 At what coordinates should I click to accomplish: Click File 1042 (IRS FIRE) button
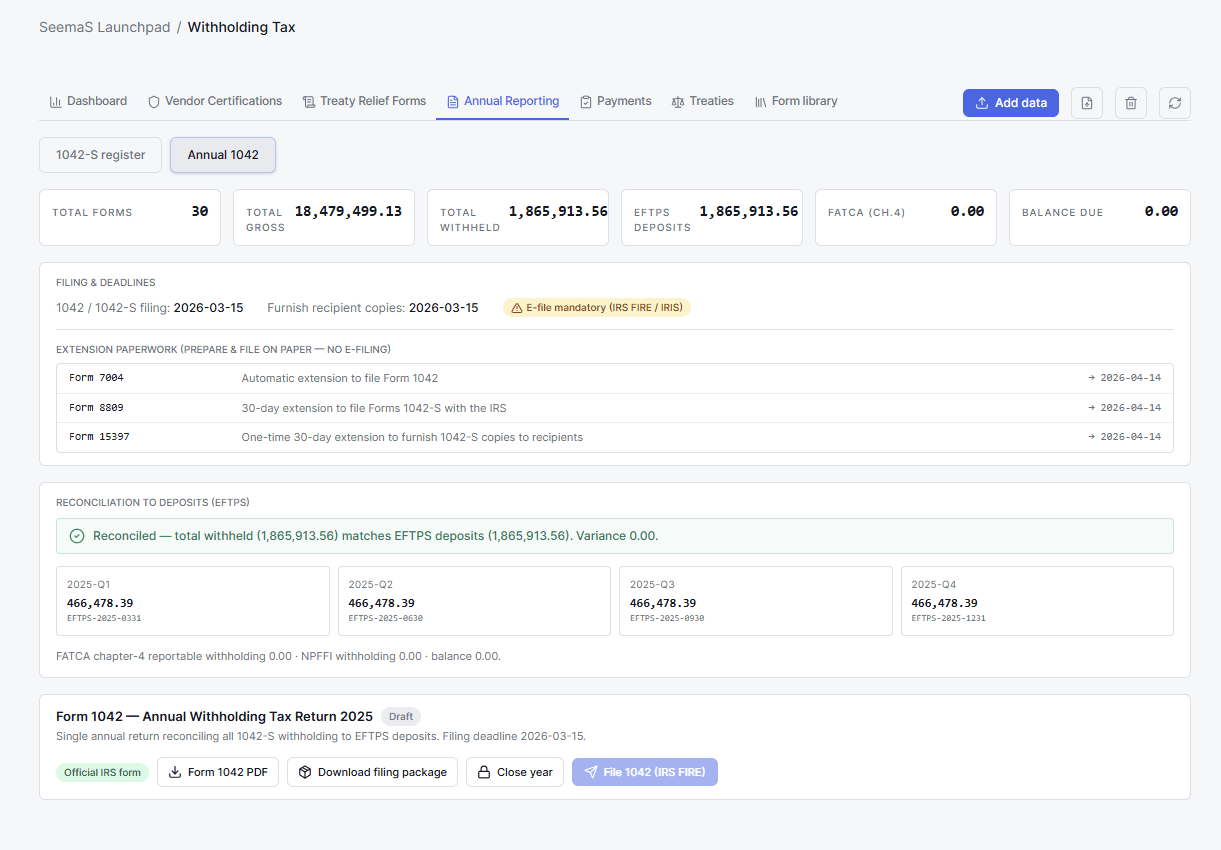pyautogui.click(x=645, y=772)
